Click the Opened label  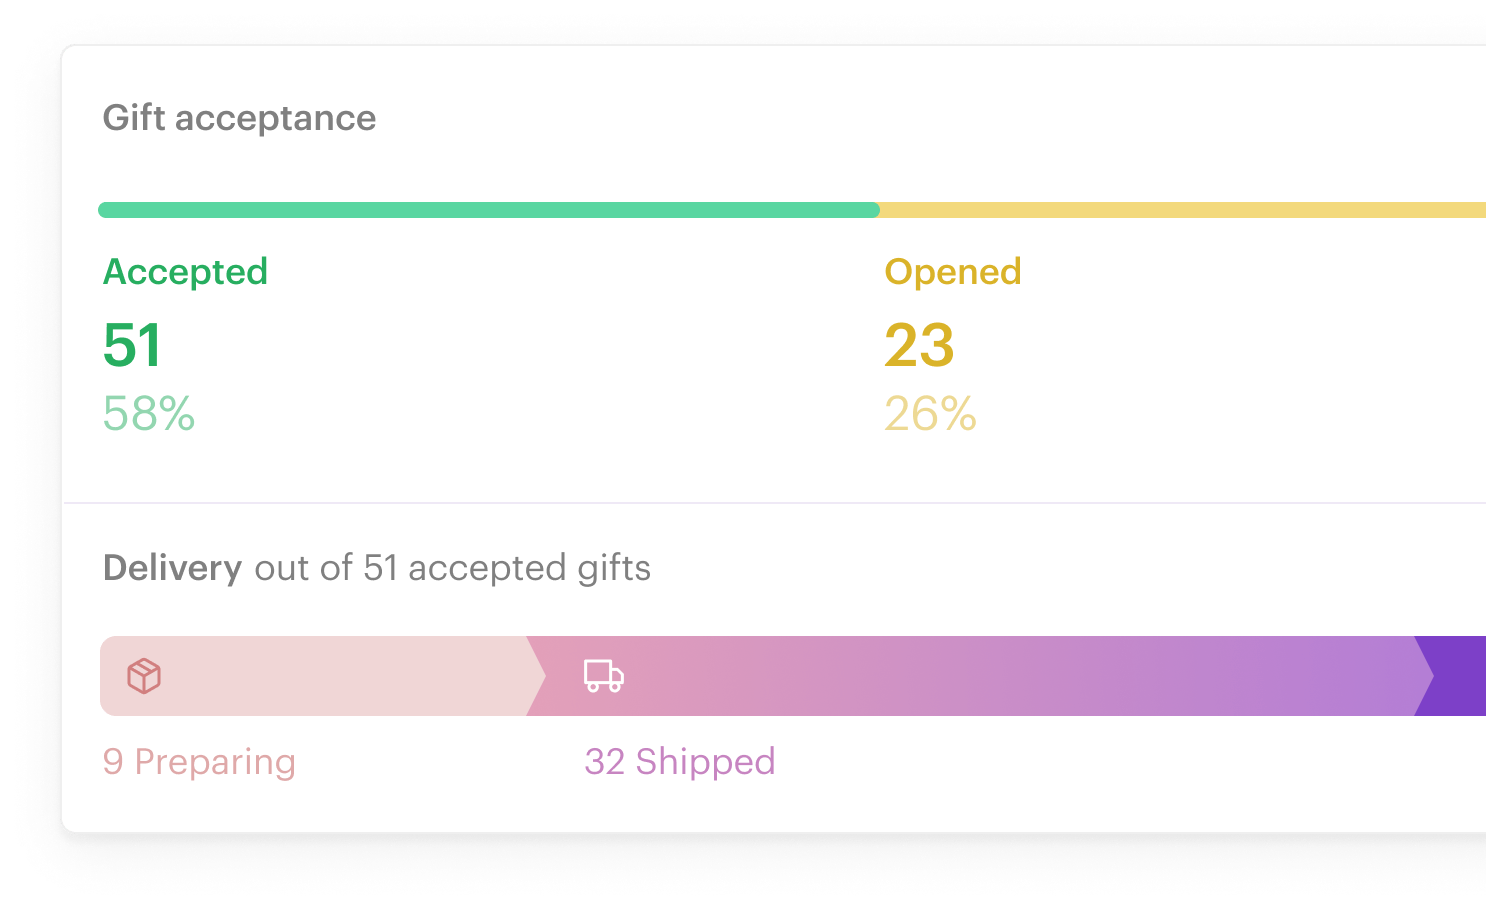coord(953,272)
